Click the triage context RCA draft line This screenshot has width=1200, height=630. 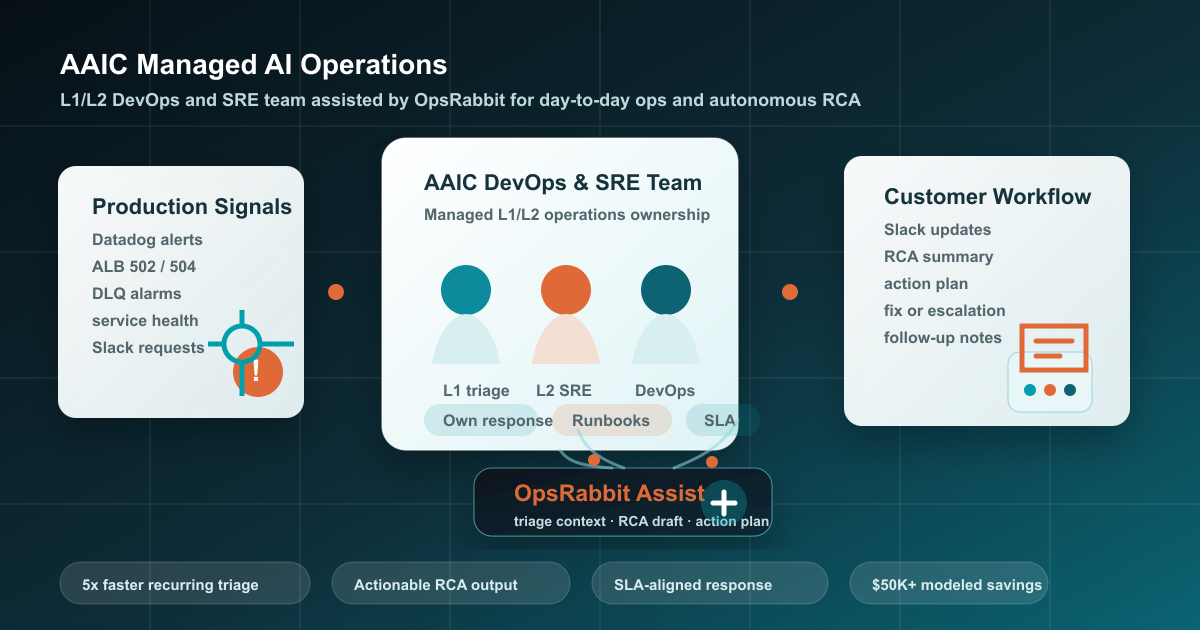click(641, 521)
